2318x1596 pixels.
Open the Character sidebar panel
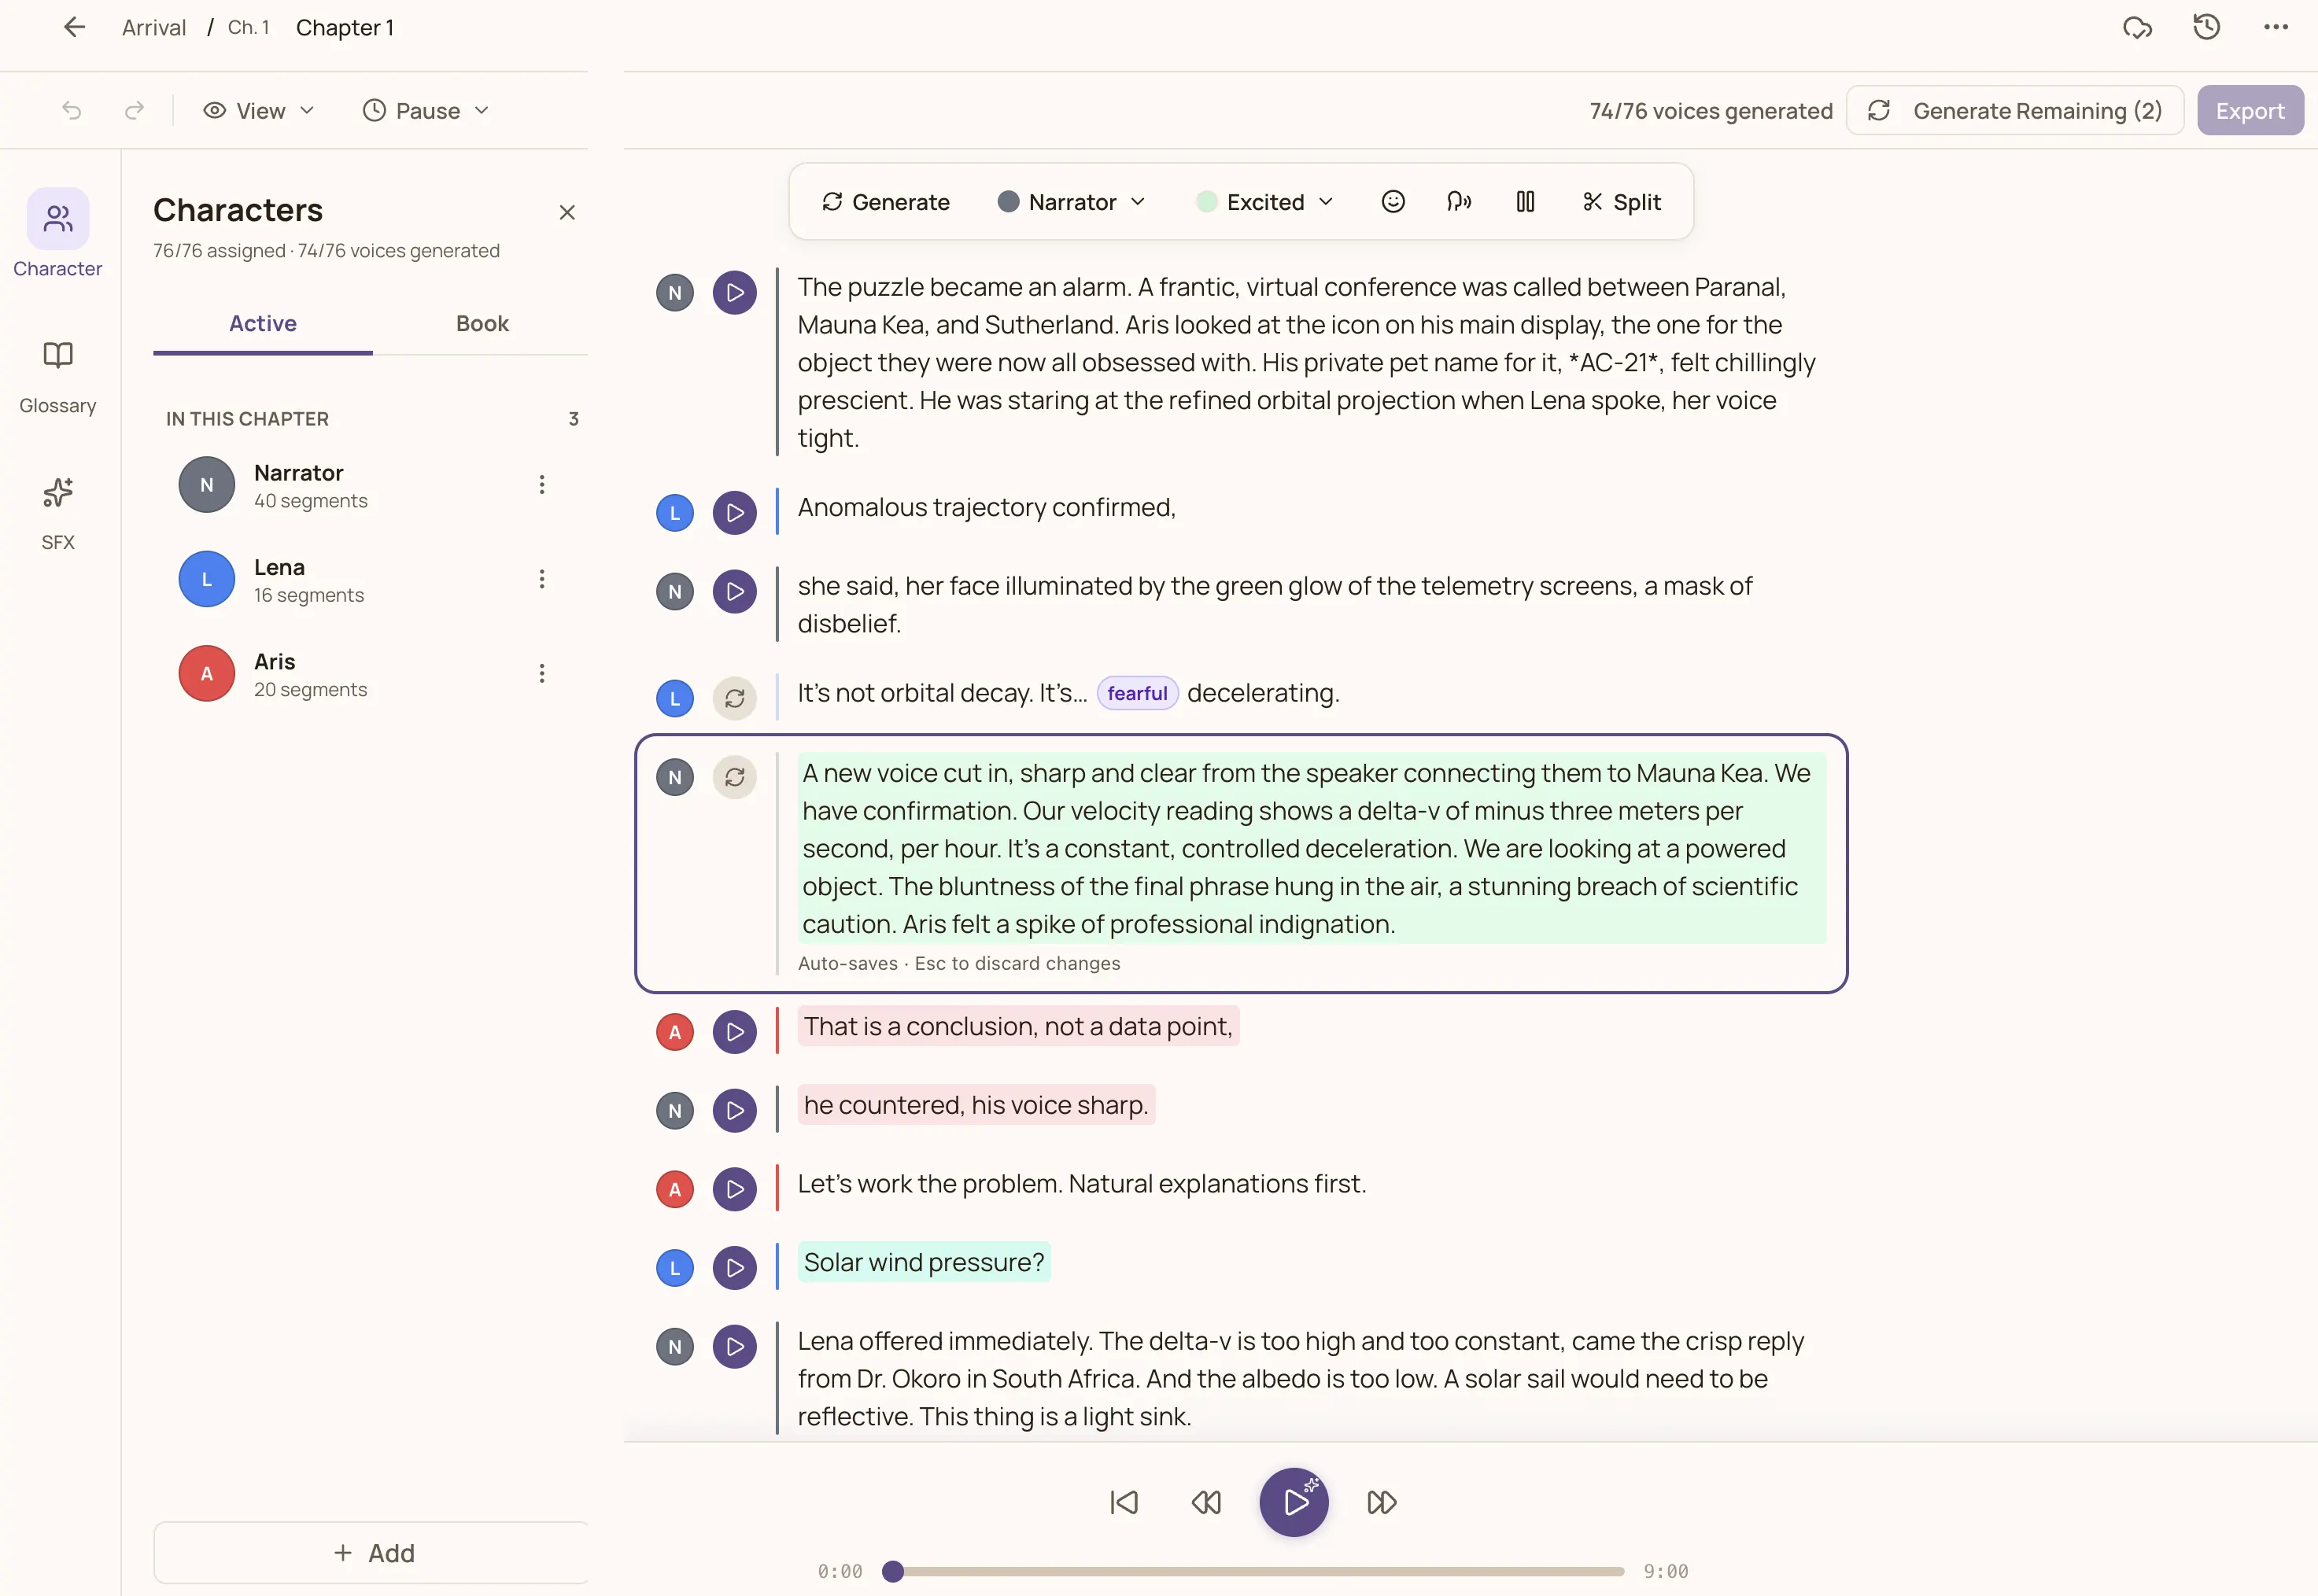click(x=58, y=233)
